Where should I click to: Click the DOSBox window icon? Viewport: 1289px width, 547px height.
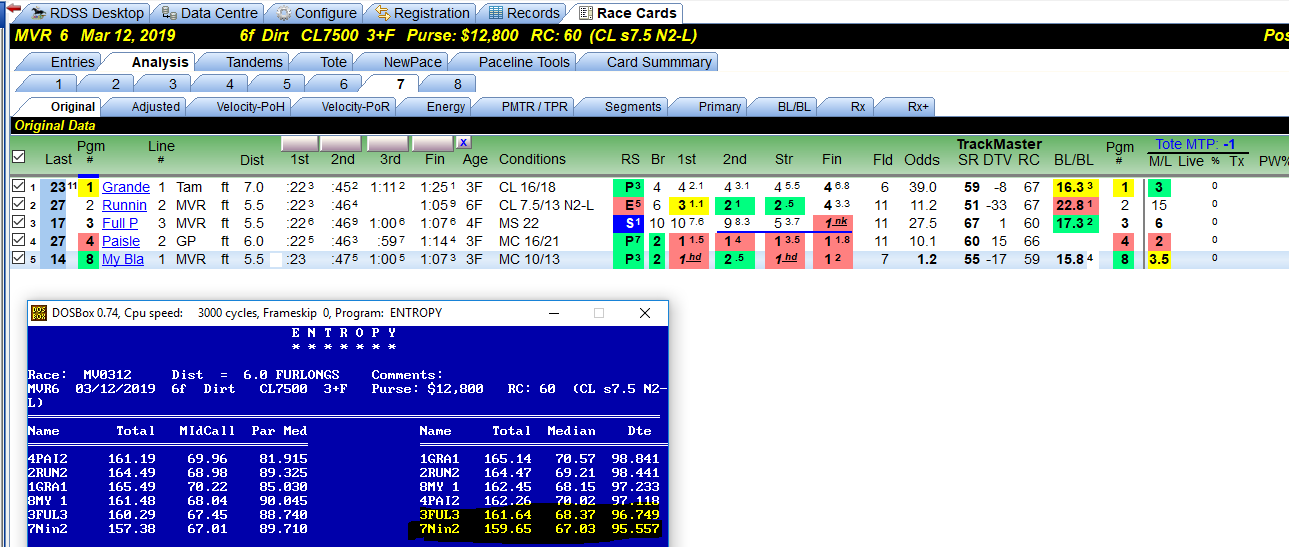pos(39,313)
